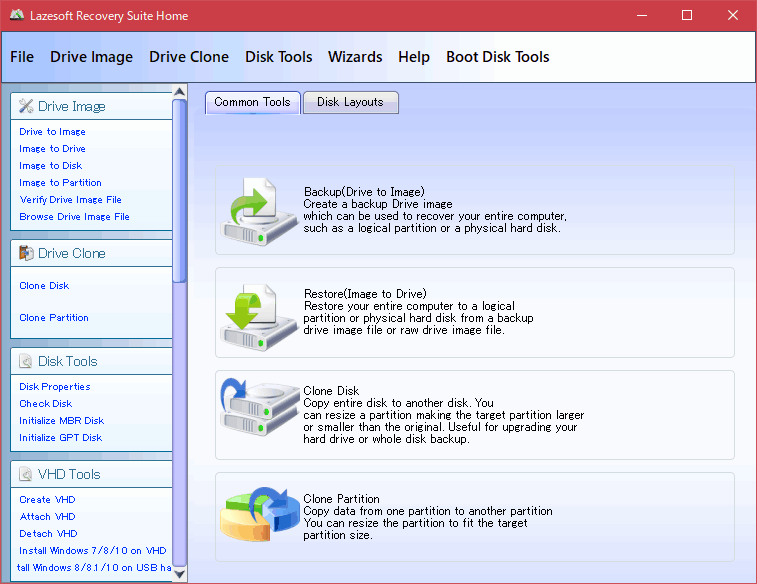
Task: Click the sidebar scroll down arrow
Action: (180, 574)
